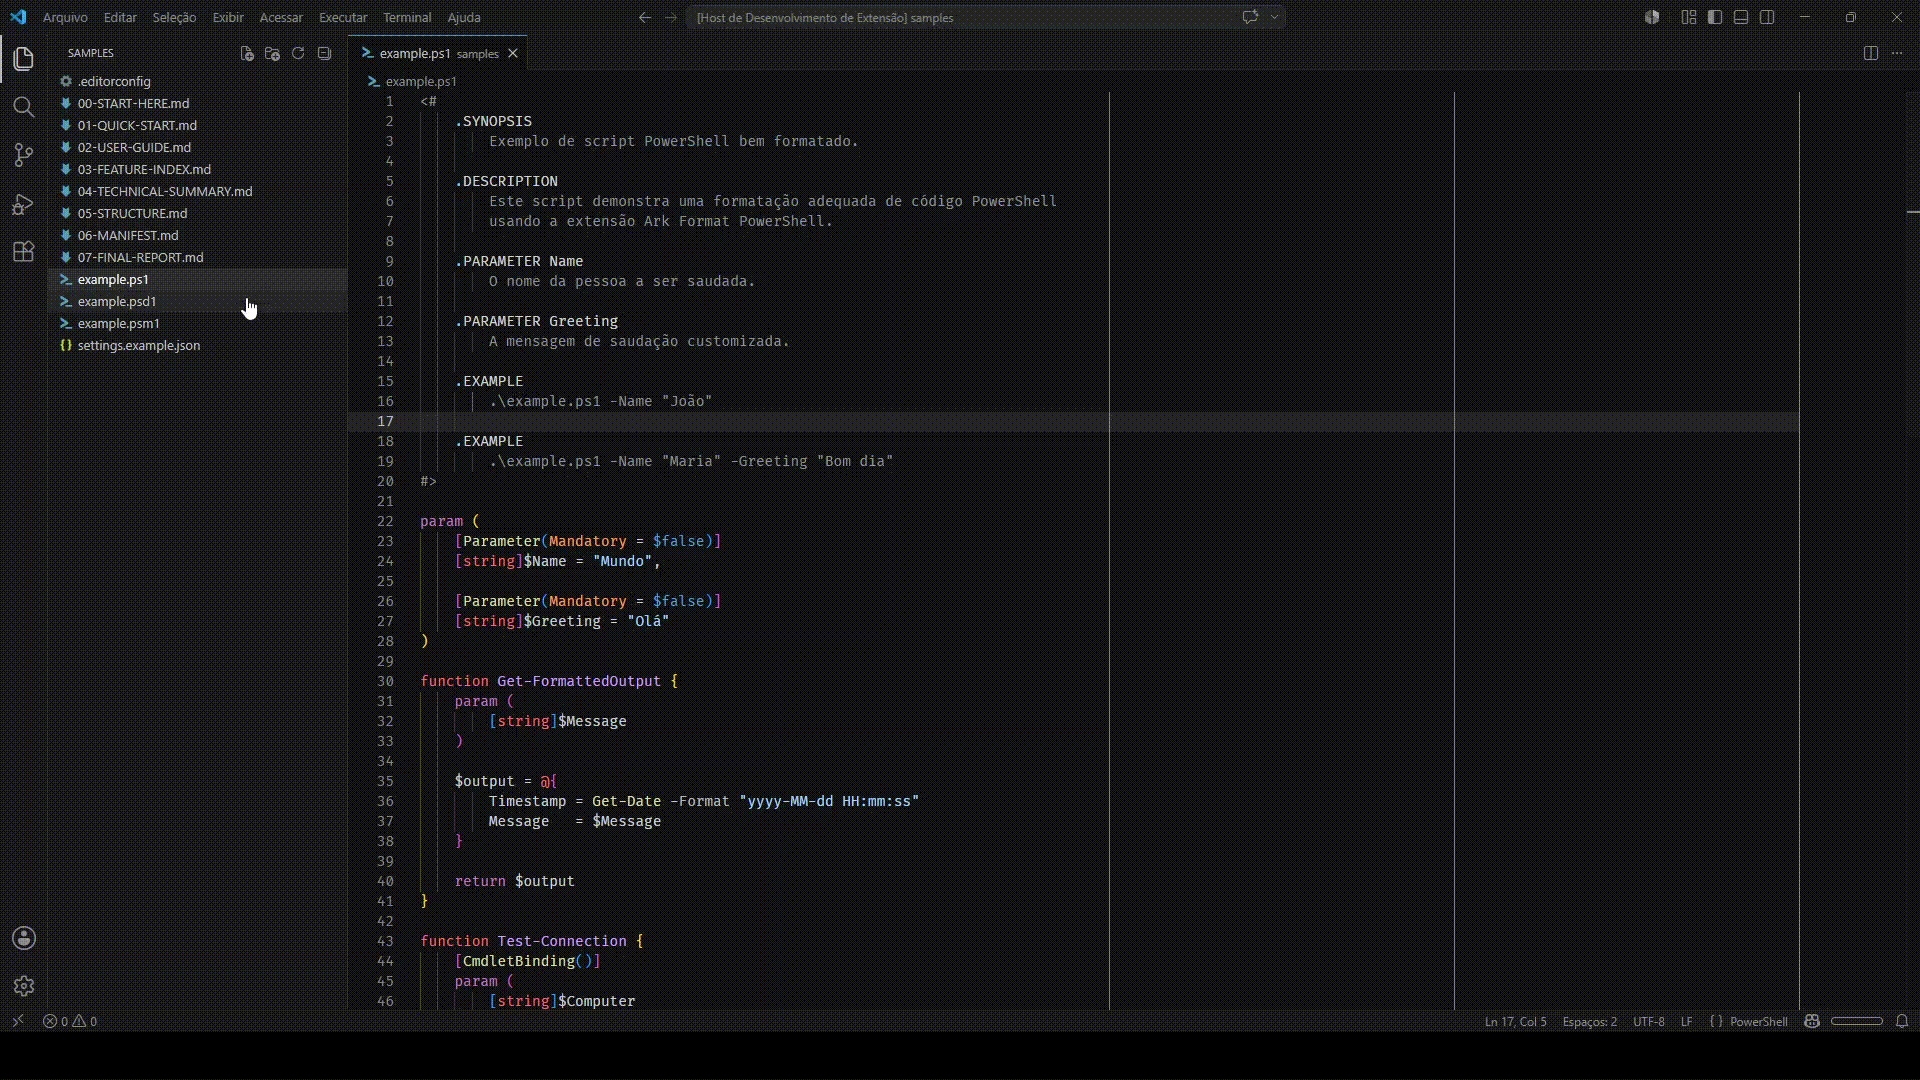Open the Accounts menu icon
Screen dimensions: 1920x1080
coord(24,938)
